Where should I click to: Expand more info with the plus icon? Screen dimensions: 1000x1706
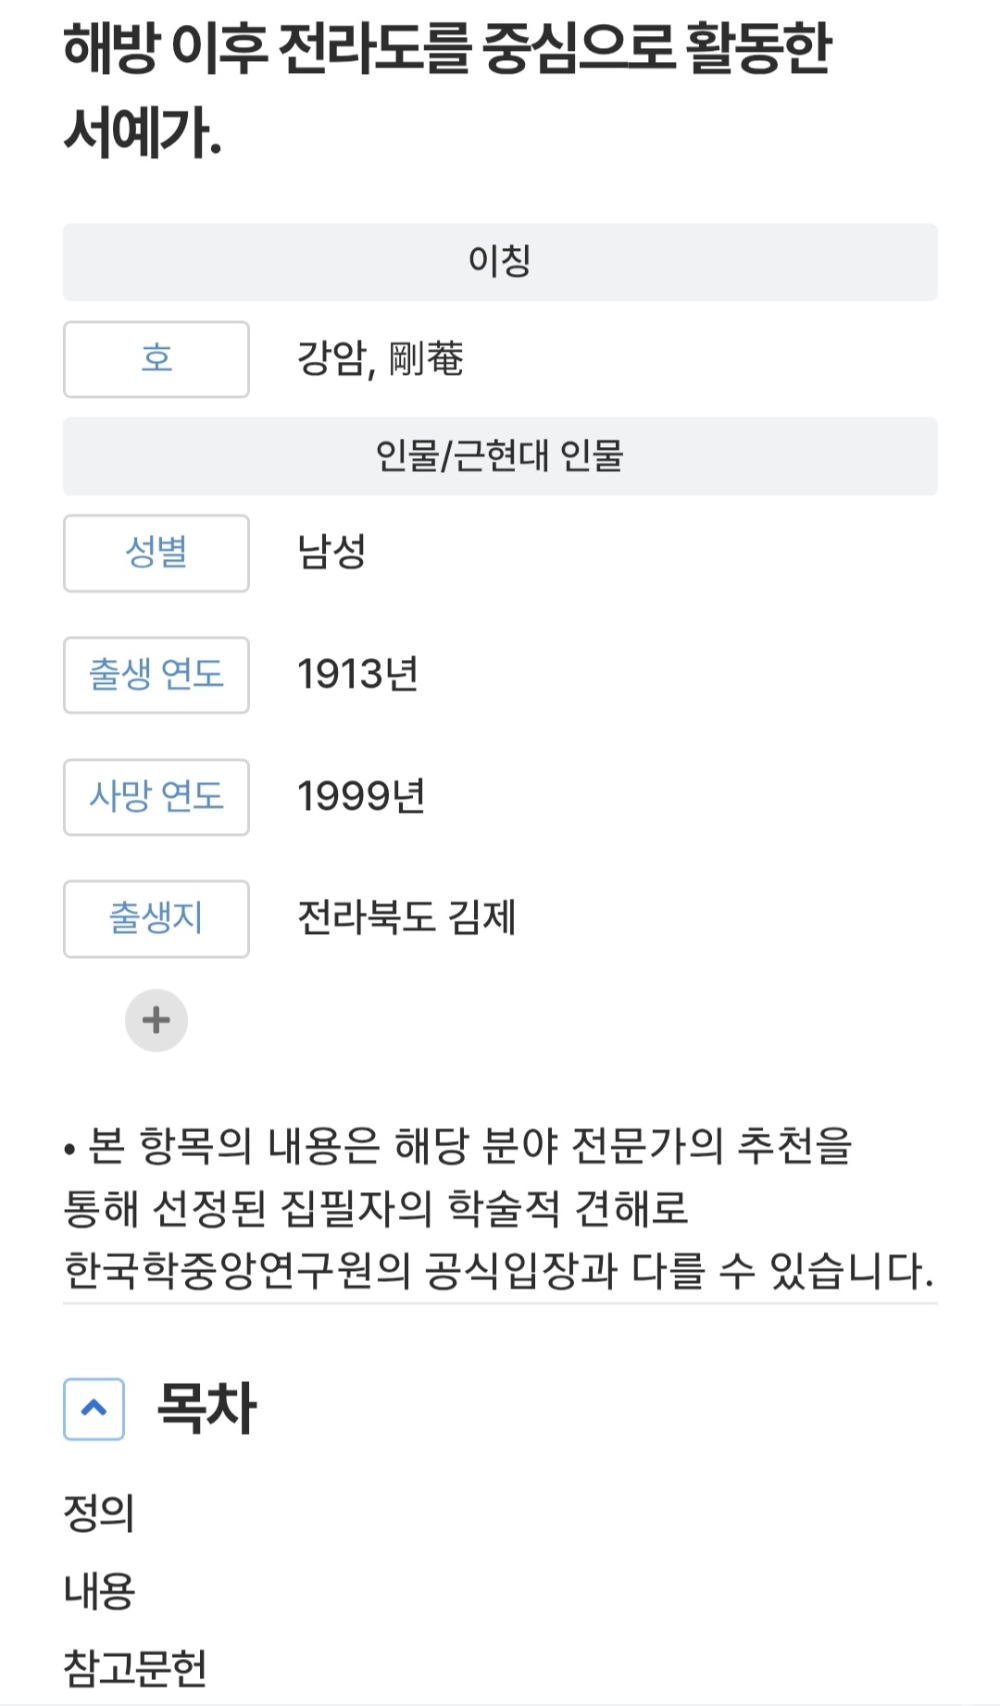(156, 1020)
